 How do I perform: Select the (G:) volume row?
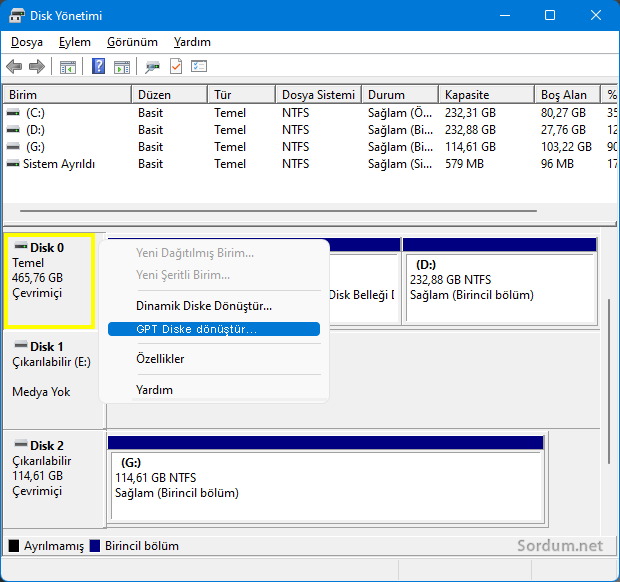[x=310, y=147]
